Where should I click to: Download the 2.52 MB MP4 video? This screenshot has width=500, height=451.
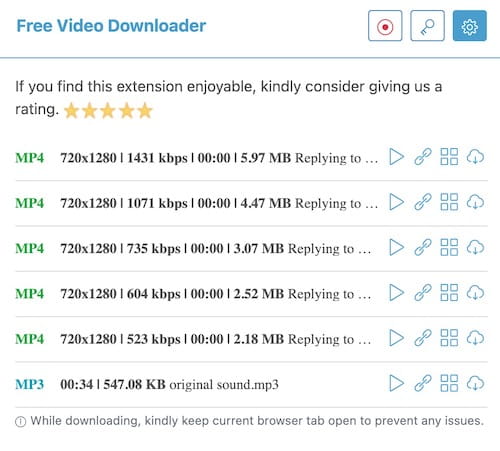click(x=475, y=293)
